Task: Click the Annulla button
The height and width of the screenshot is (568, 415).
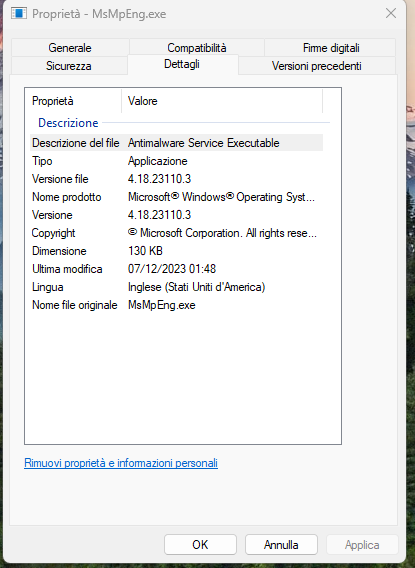Action: click(x=281, y=544)
